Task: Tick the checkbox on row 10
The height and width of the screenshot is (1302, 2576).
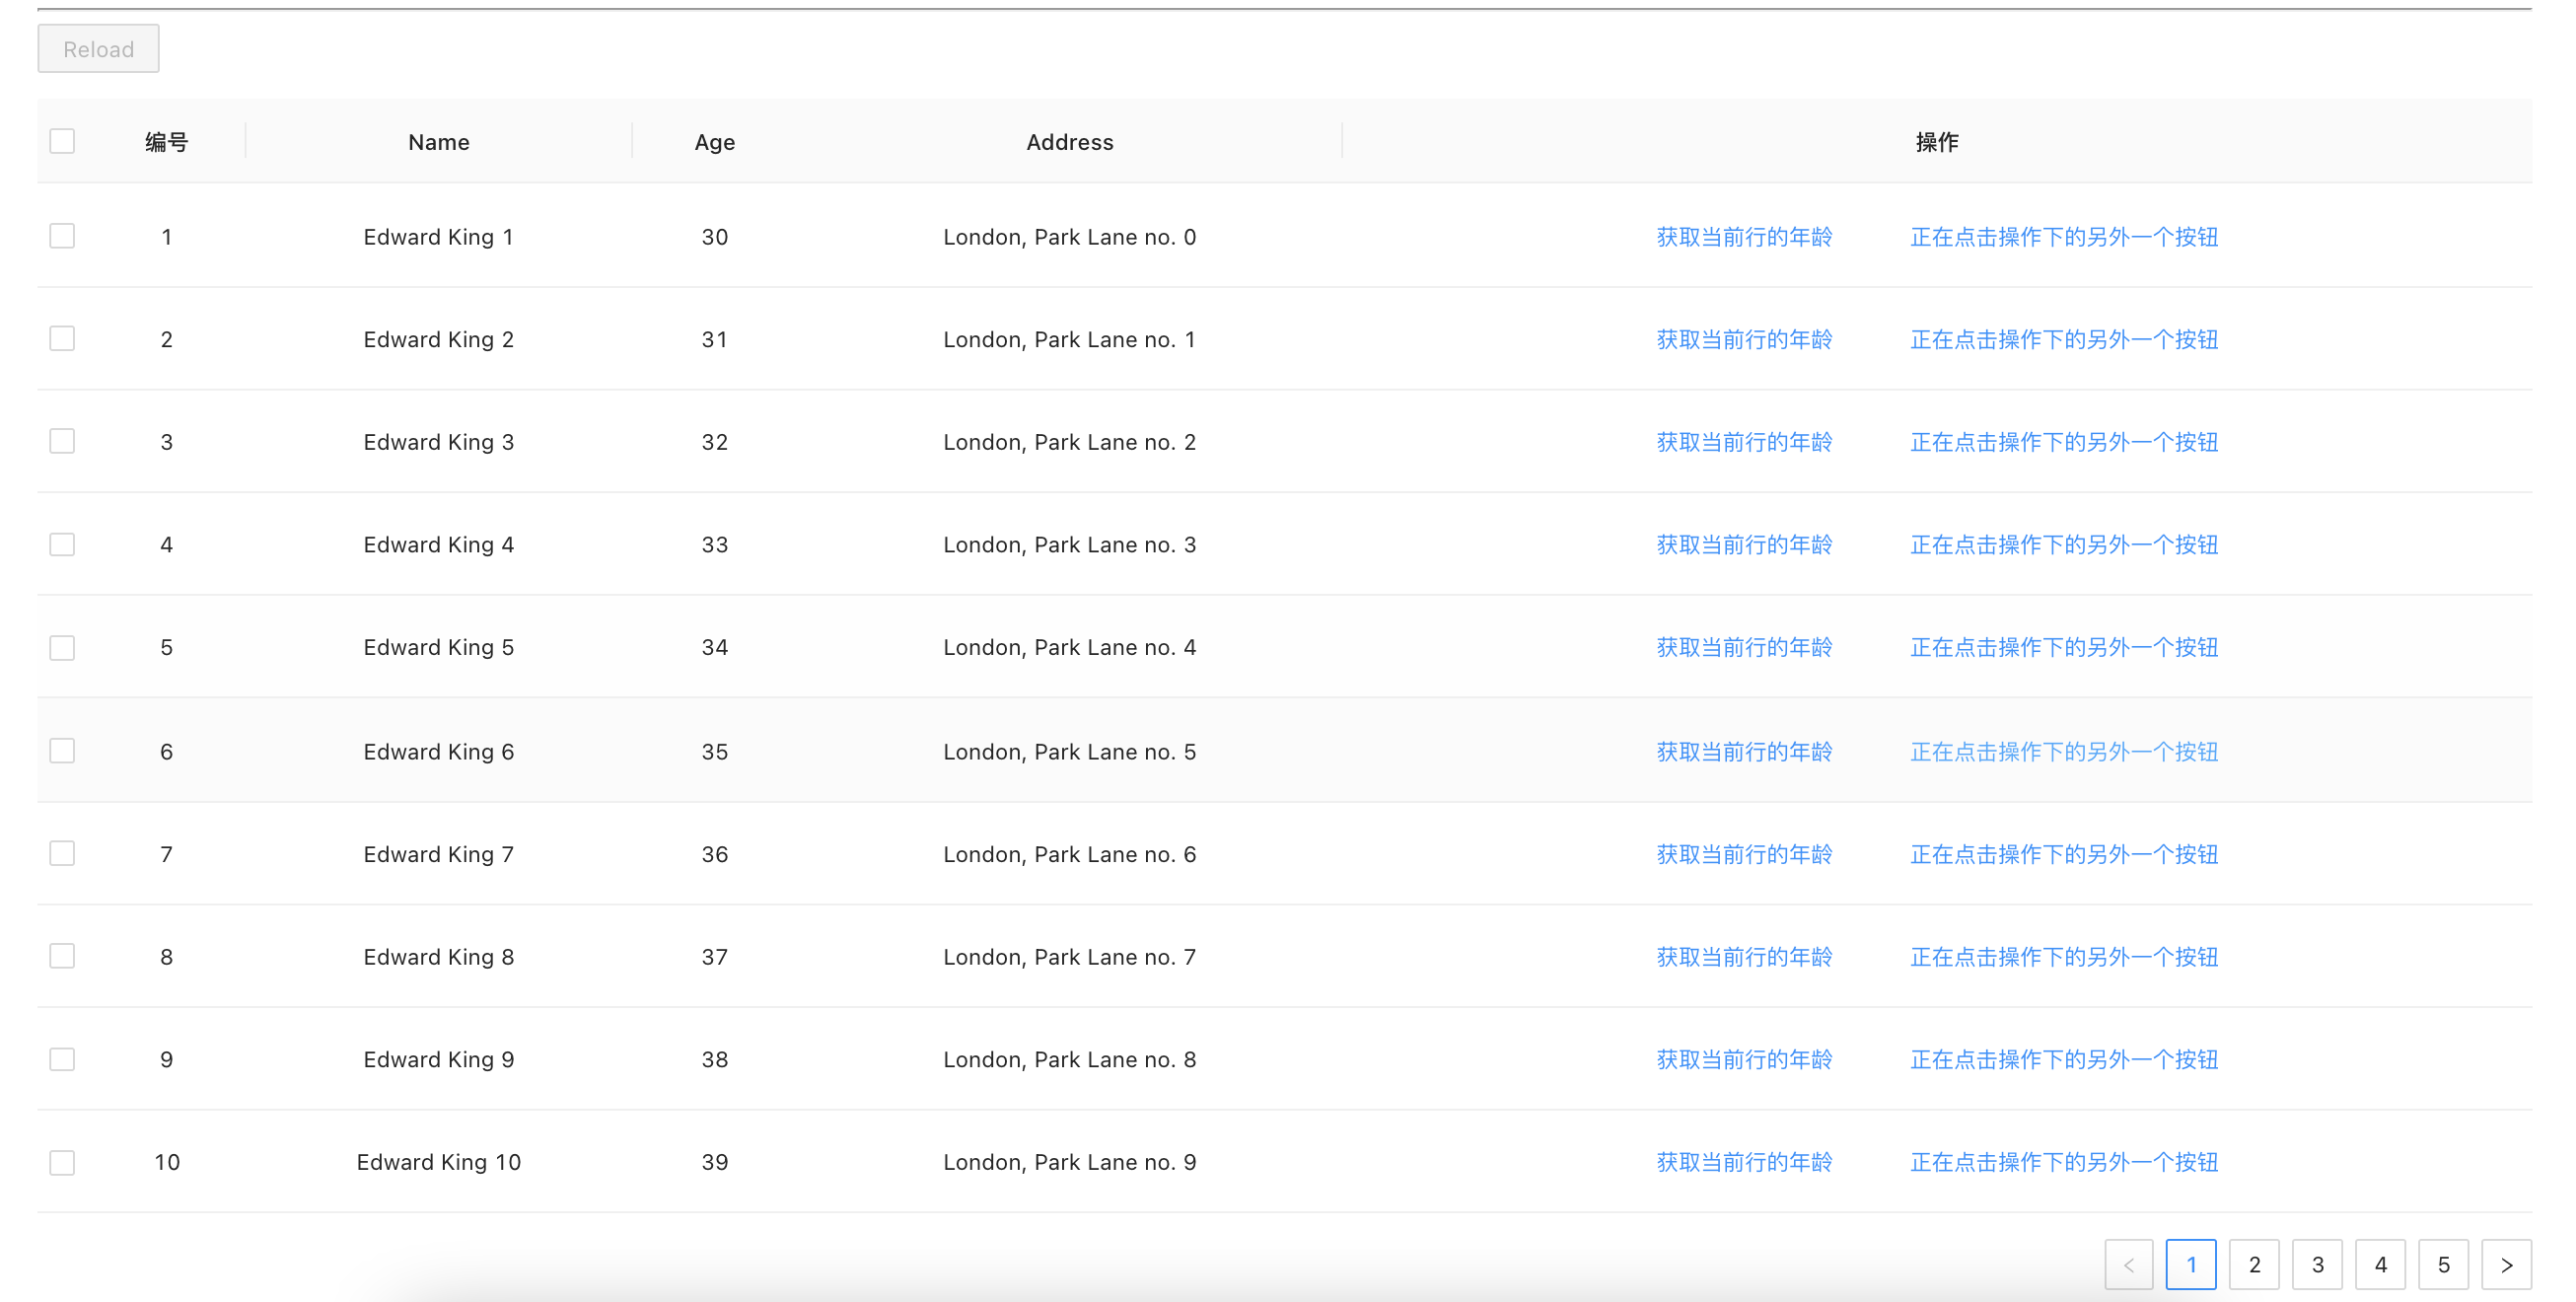Action: tap(62, 1162)
